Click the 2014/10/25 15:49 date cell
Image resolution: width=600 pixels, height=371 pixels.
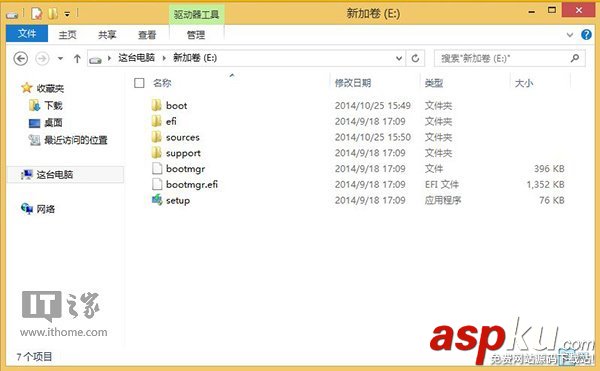coord(373,106)
